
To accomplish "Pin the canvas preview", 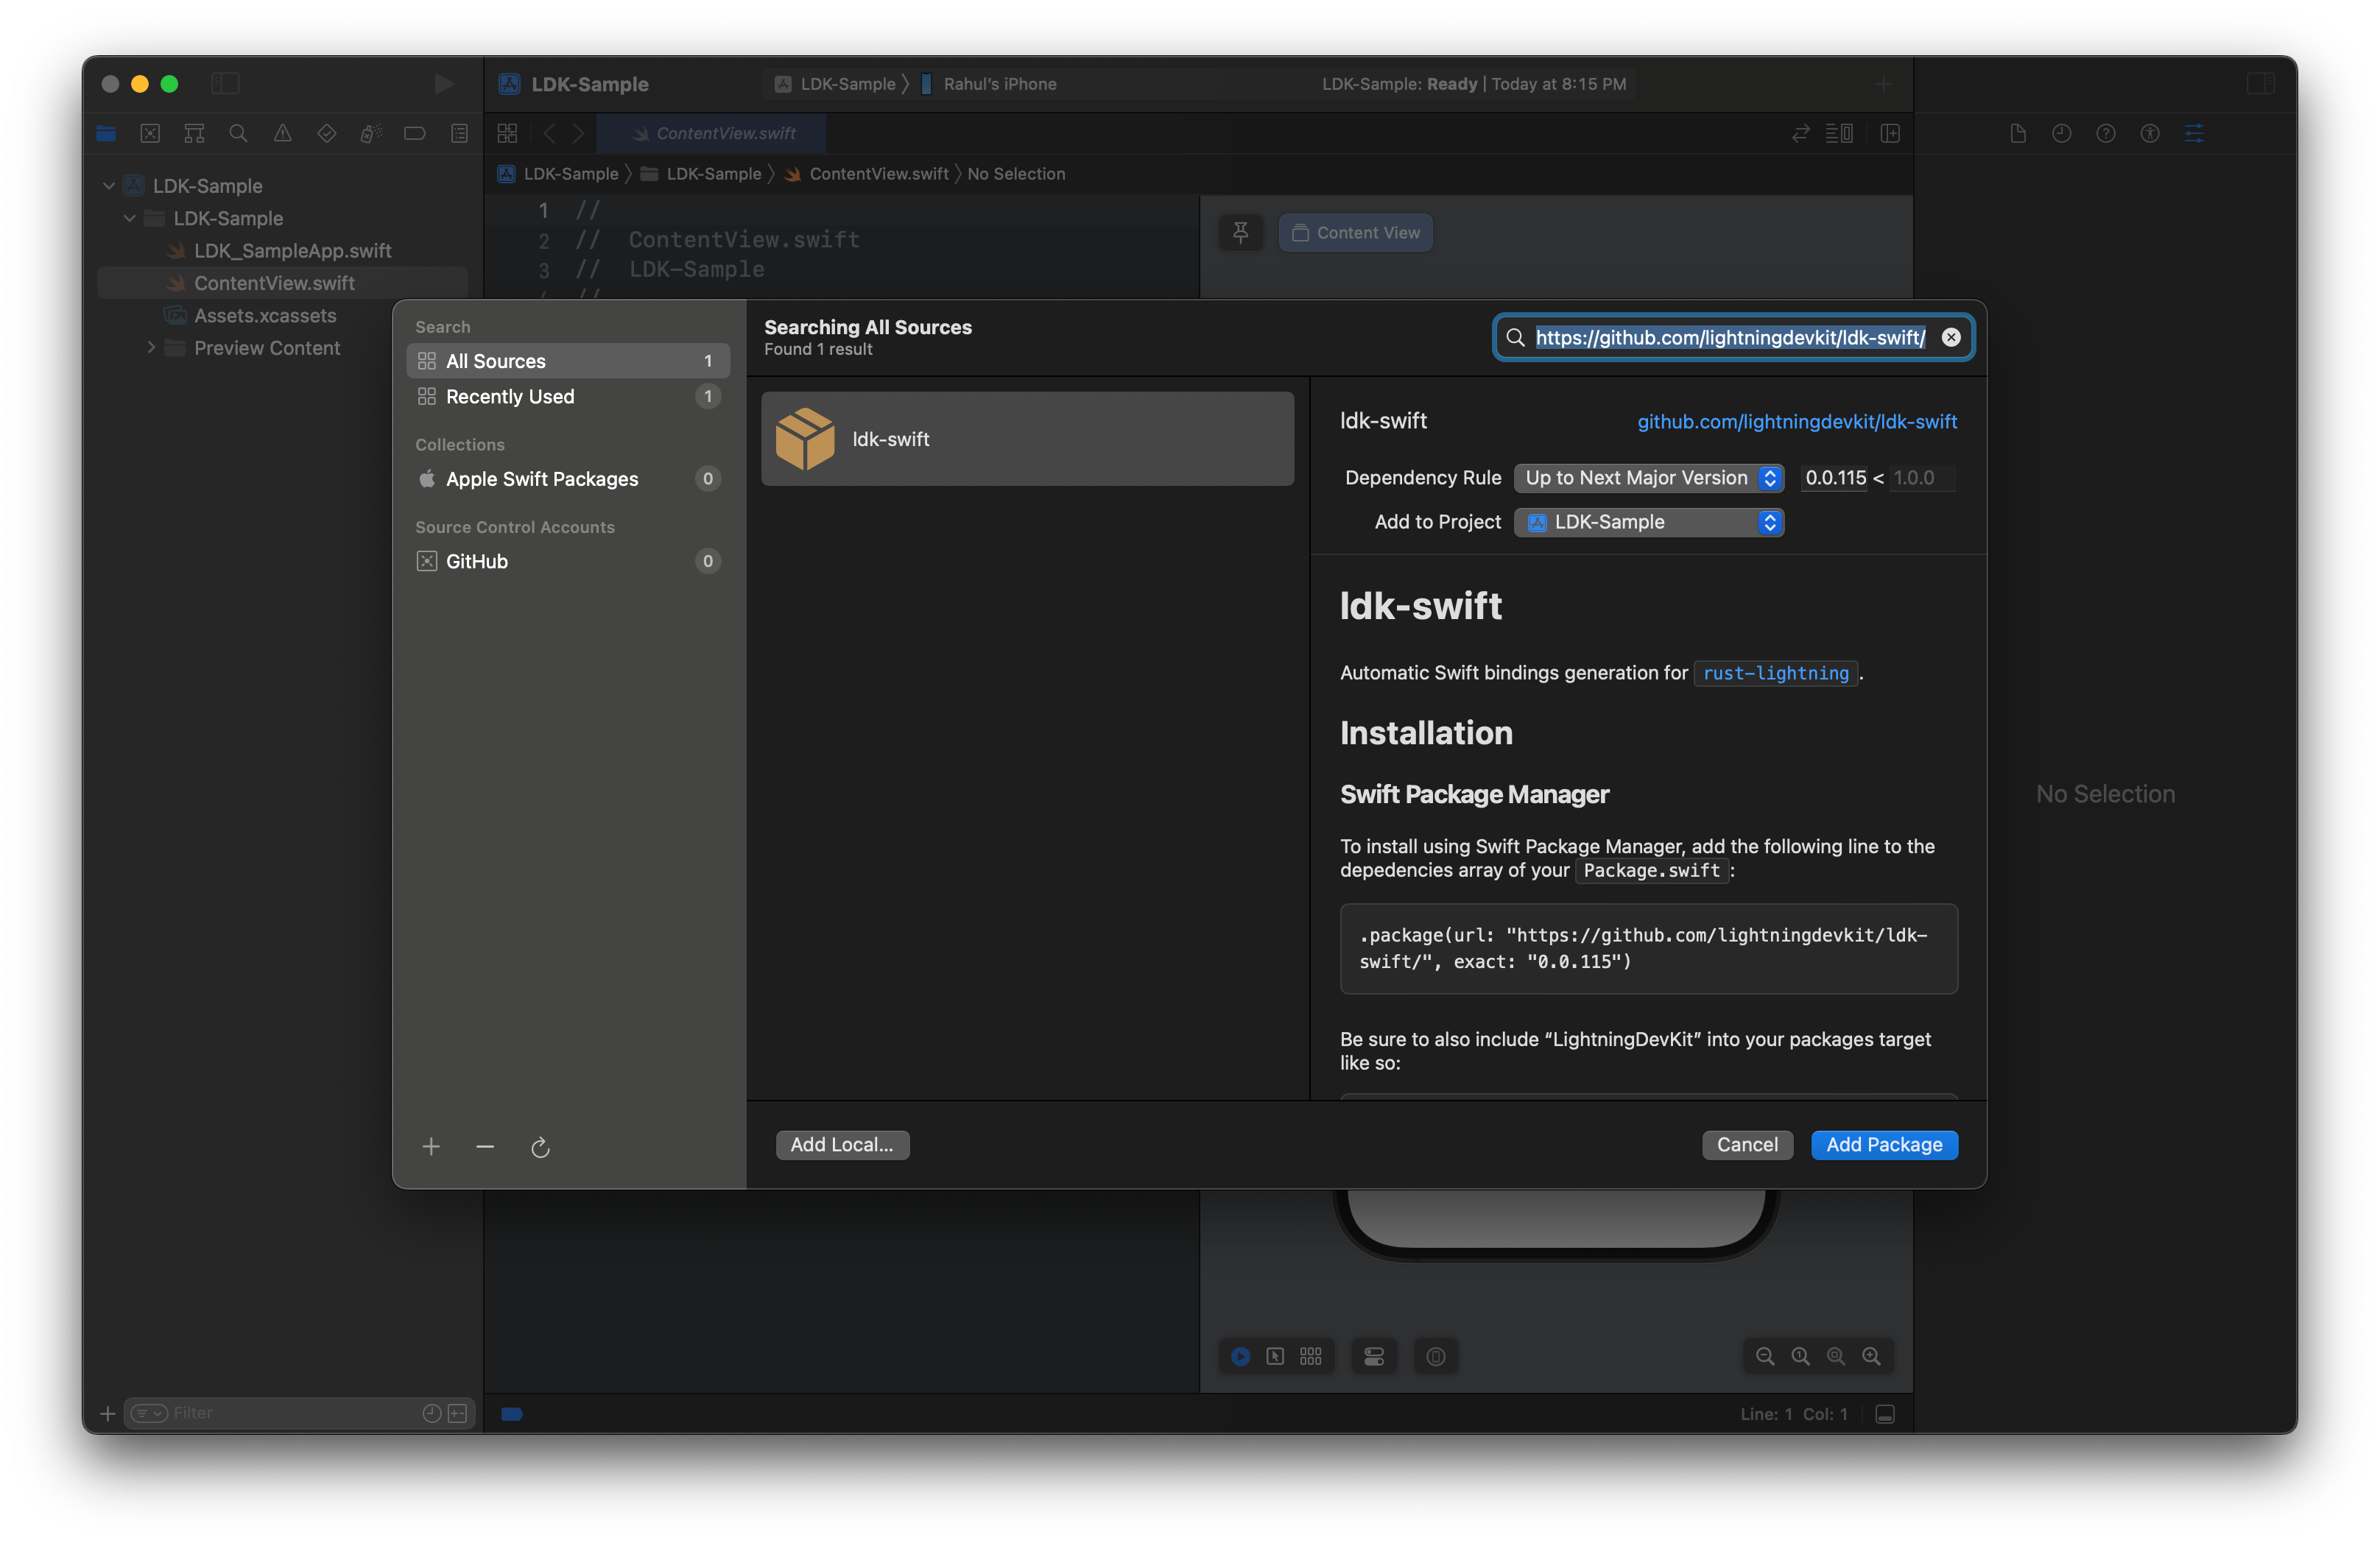I will [x=1240, y=233].
